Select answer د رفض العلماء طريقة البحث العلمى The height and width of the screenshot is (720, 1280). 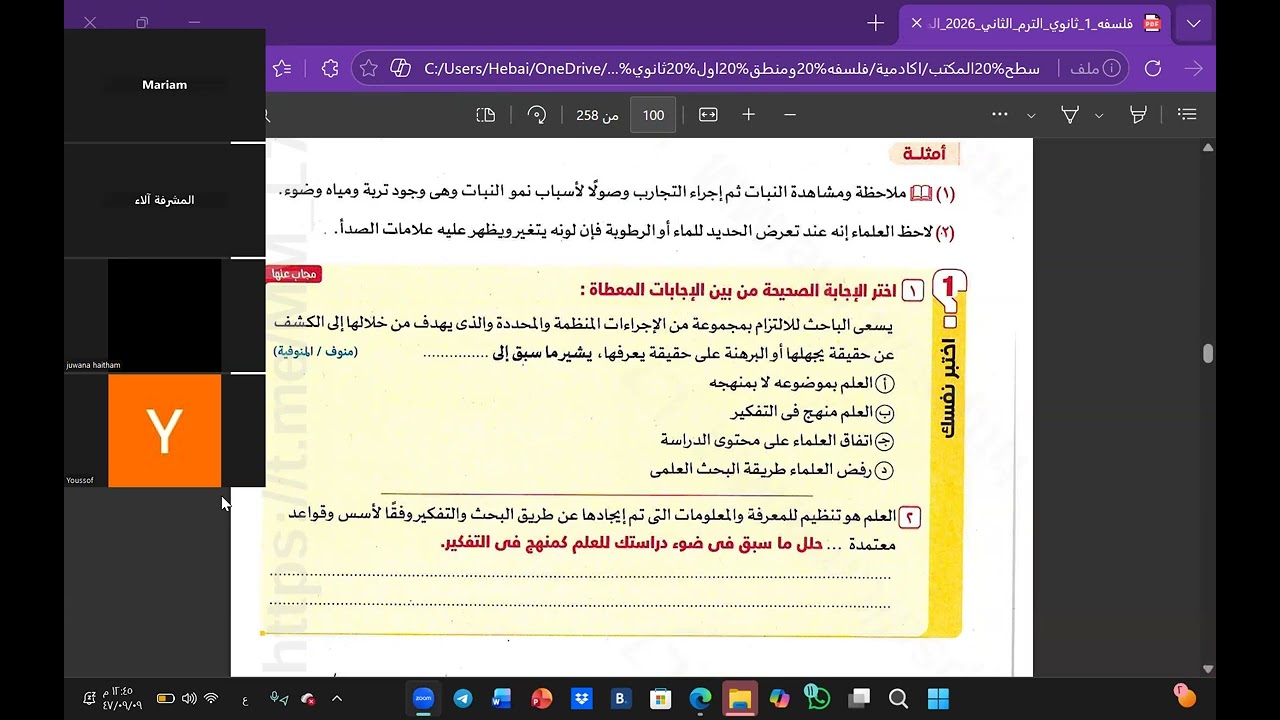tap(771, 470)
